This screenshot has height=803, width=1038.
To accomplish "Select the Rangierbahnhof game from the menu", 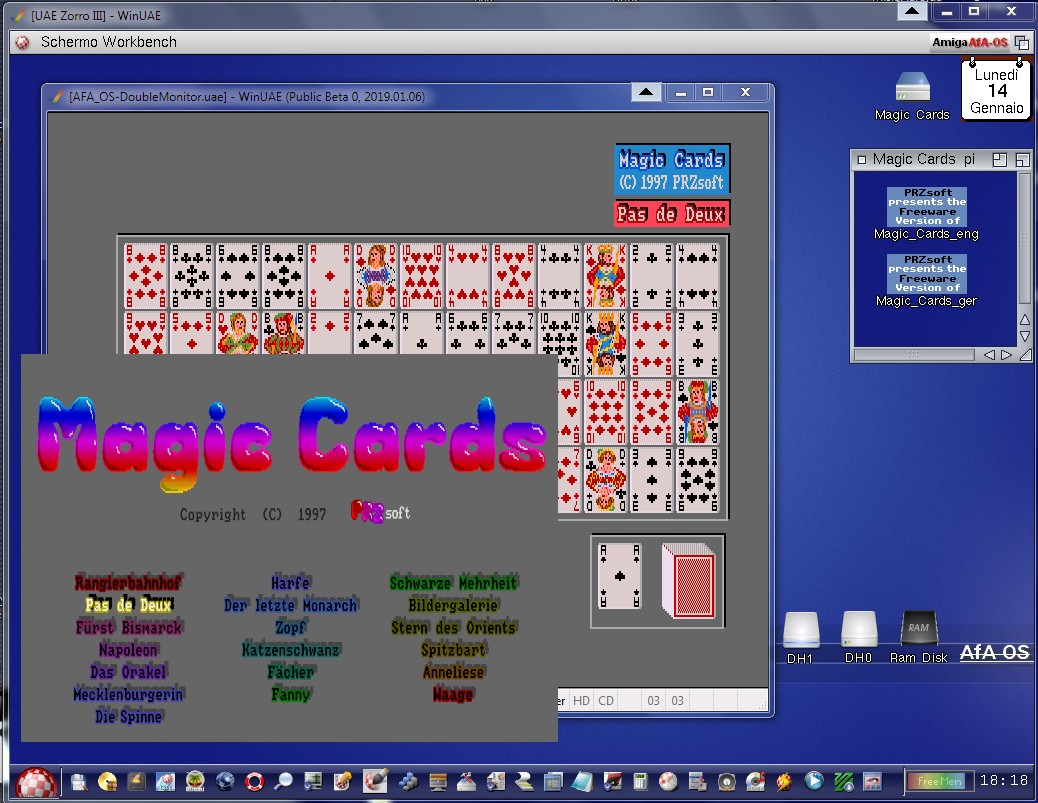I will click(128, 582).
